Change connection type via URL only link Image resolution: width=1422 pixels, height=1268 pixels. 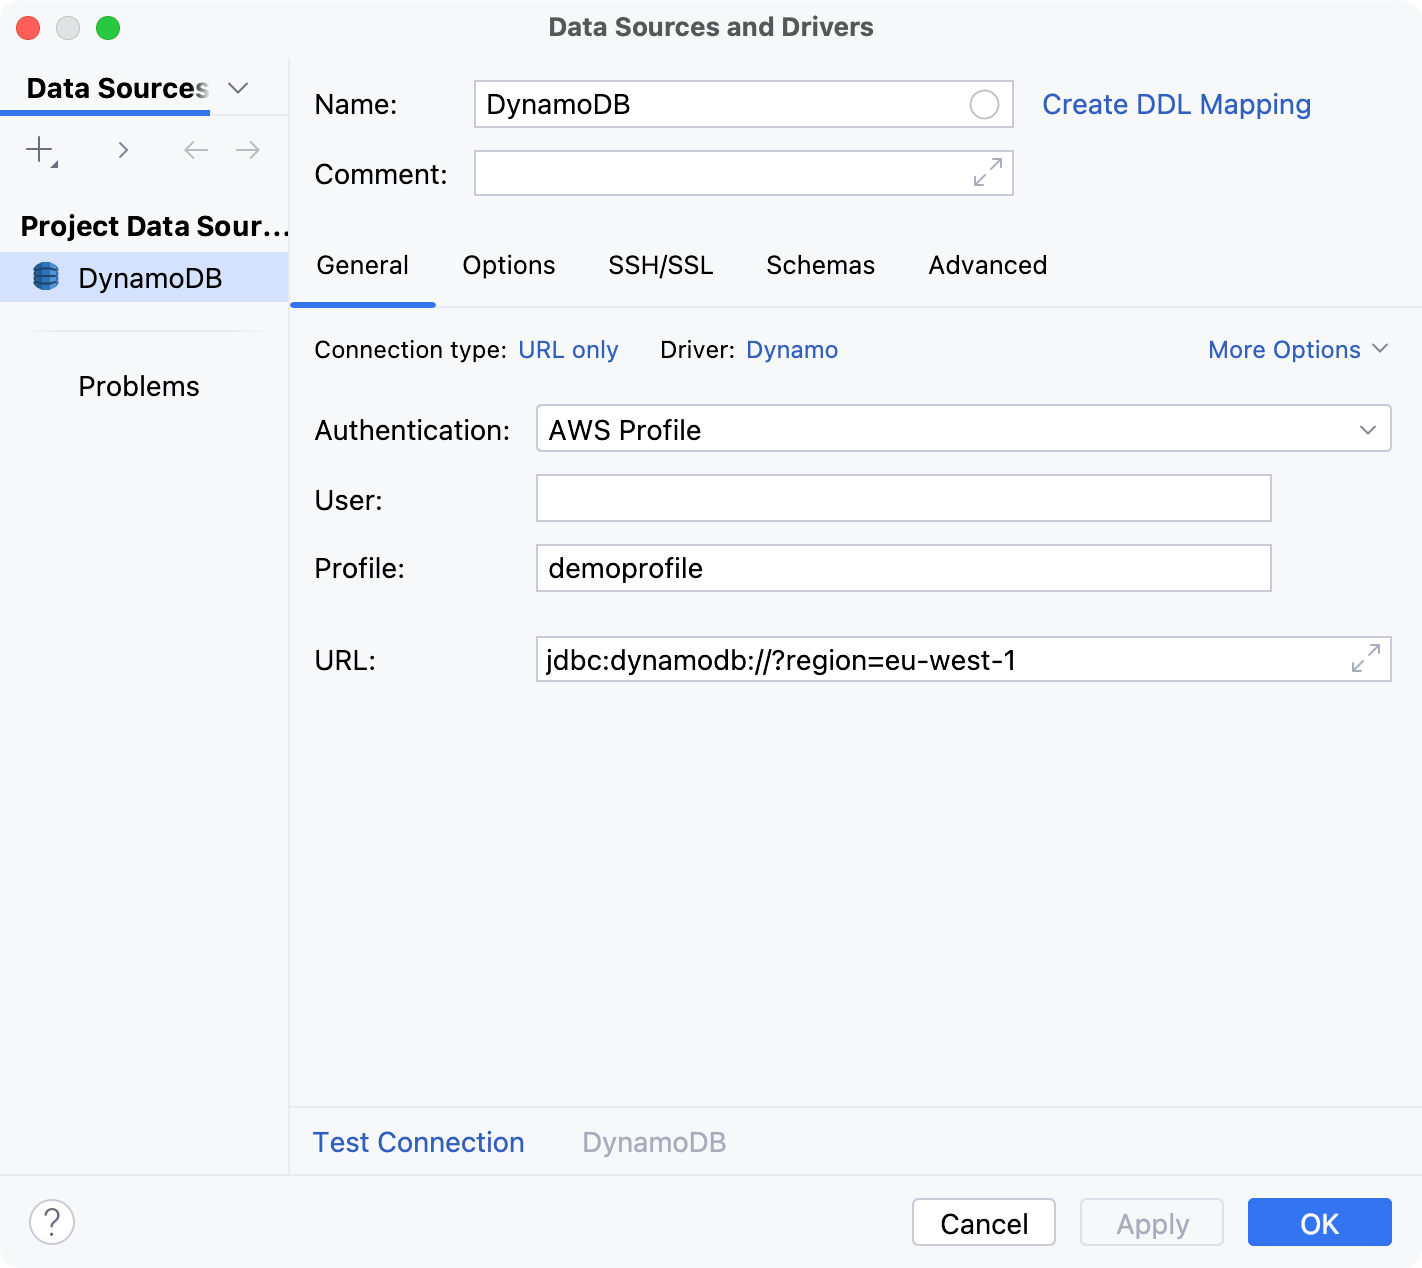point(568,349)
